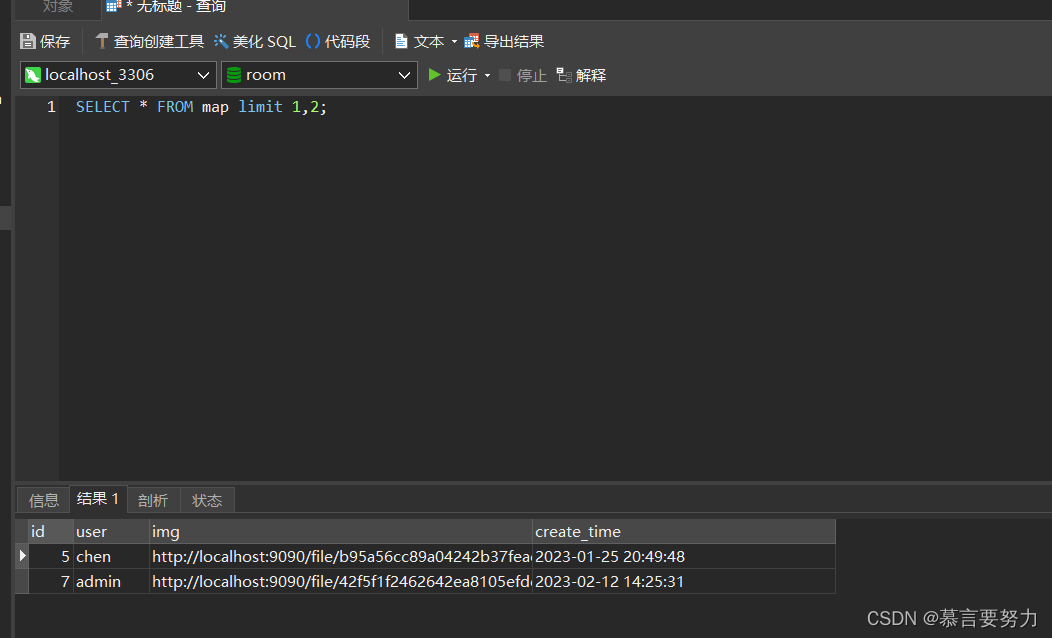Click the Stop (停止) button
Image resolution: width=1052 pixels, height=638 pixels.
click(x=523, y=75)
